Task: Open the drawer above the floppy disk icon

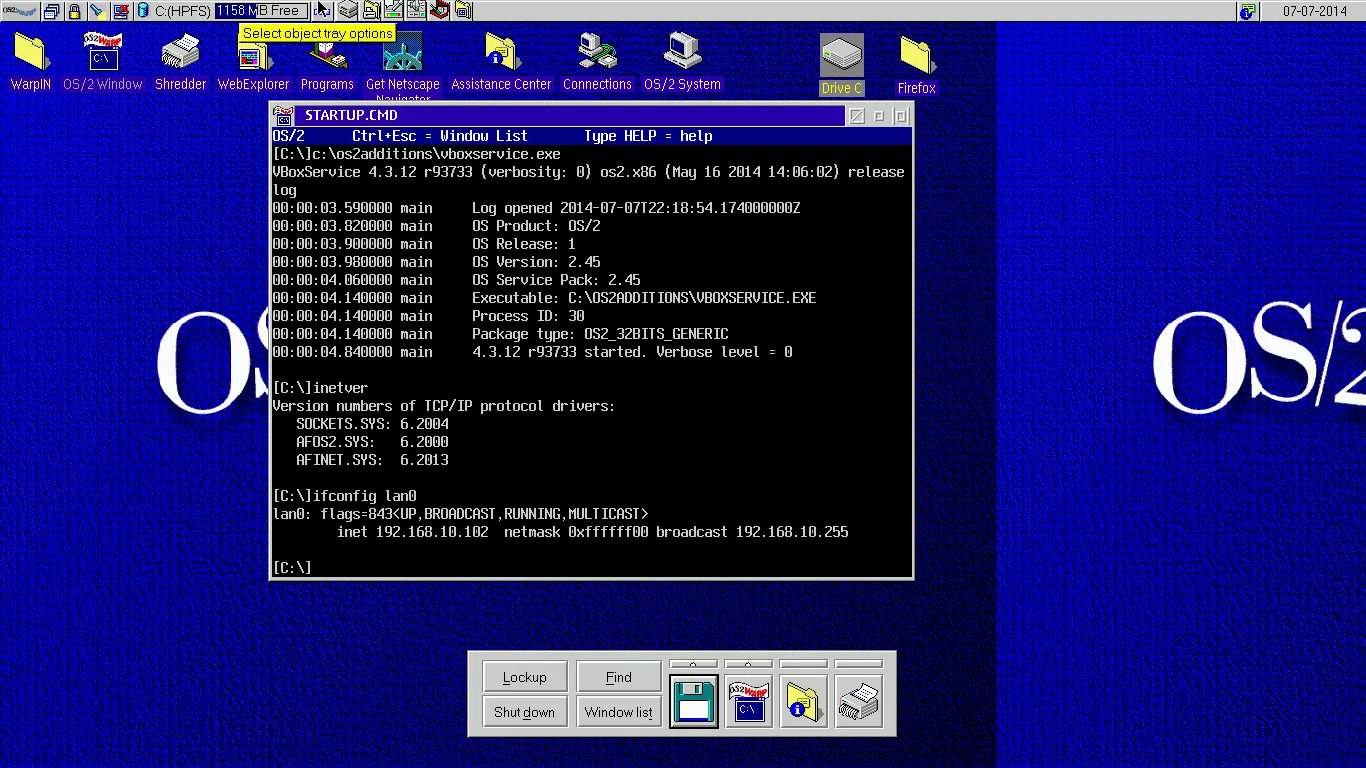Action: point(694,664)
